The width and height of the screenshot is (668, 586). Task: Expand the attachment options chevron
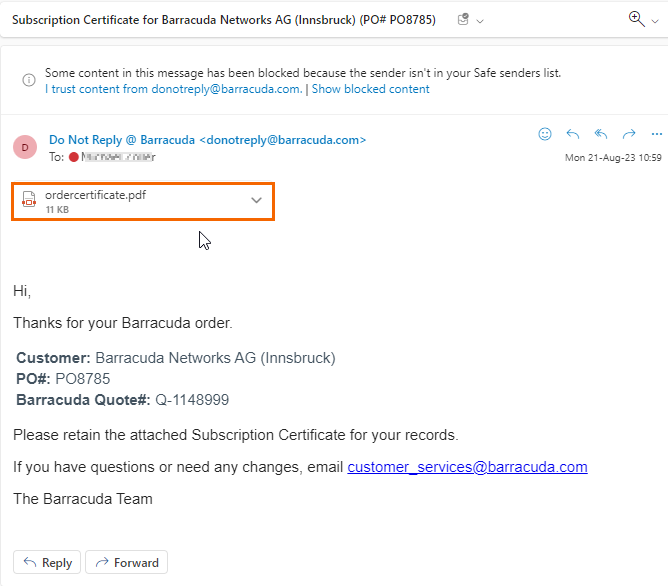(x=256, y=200)
